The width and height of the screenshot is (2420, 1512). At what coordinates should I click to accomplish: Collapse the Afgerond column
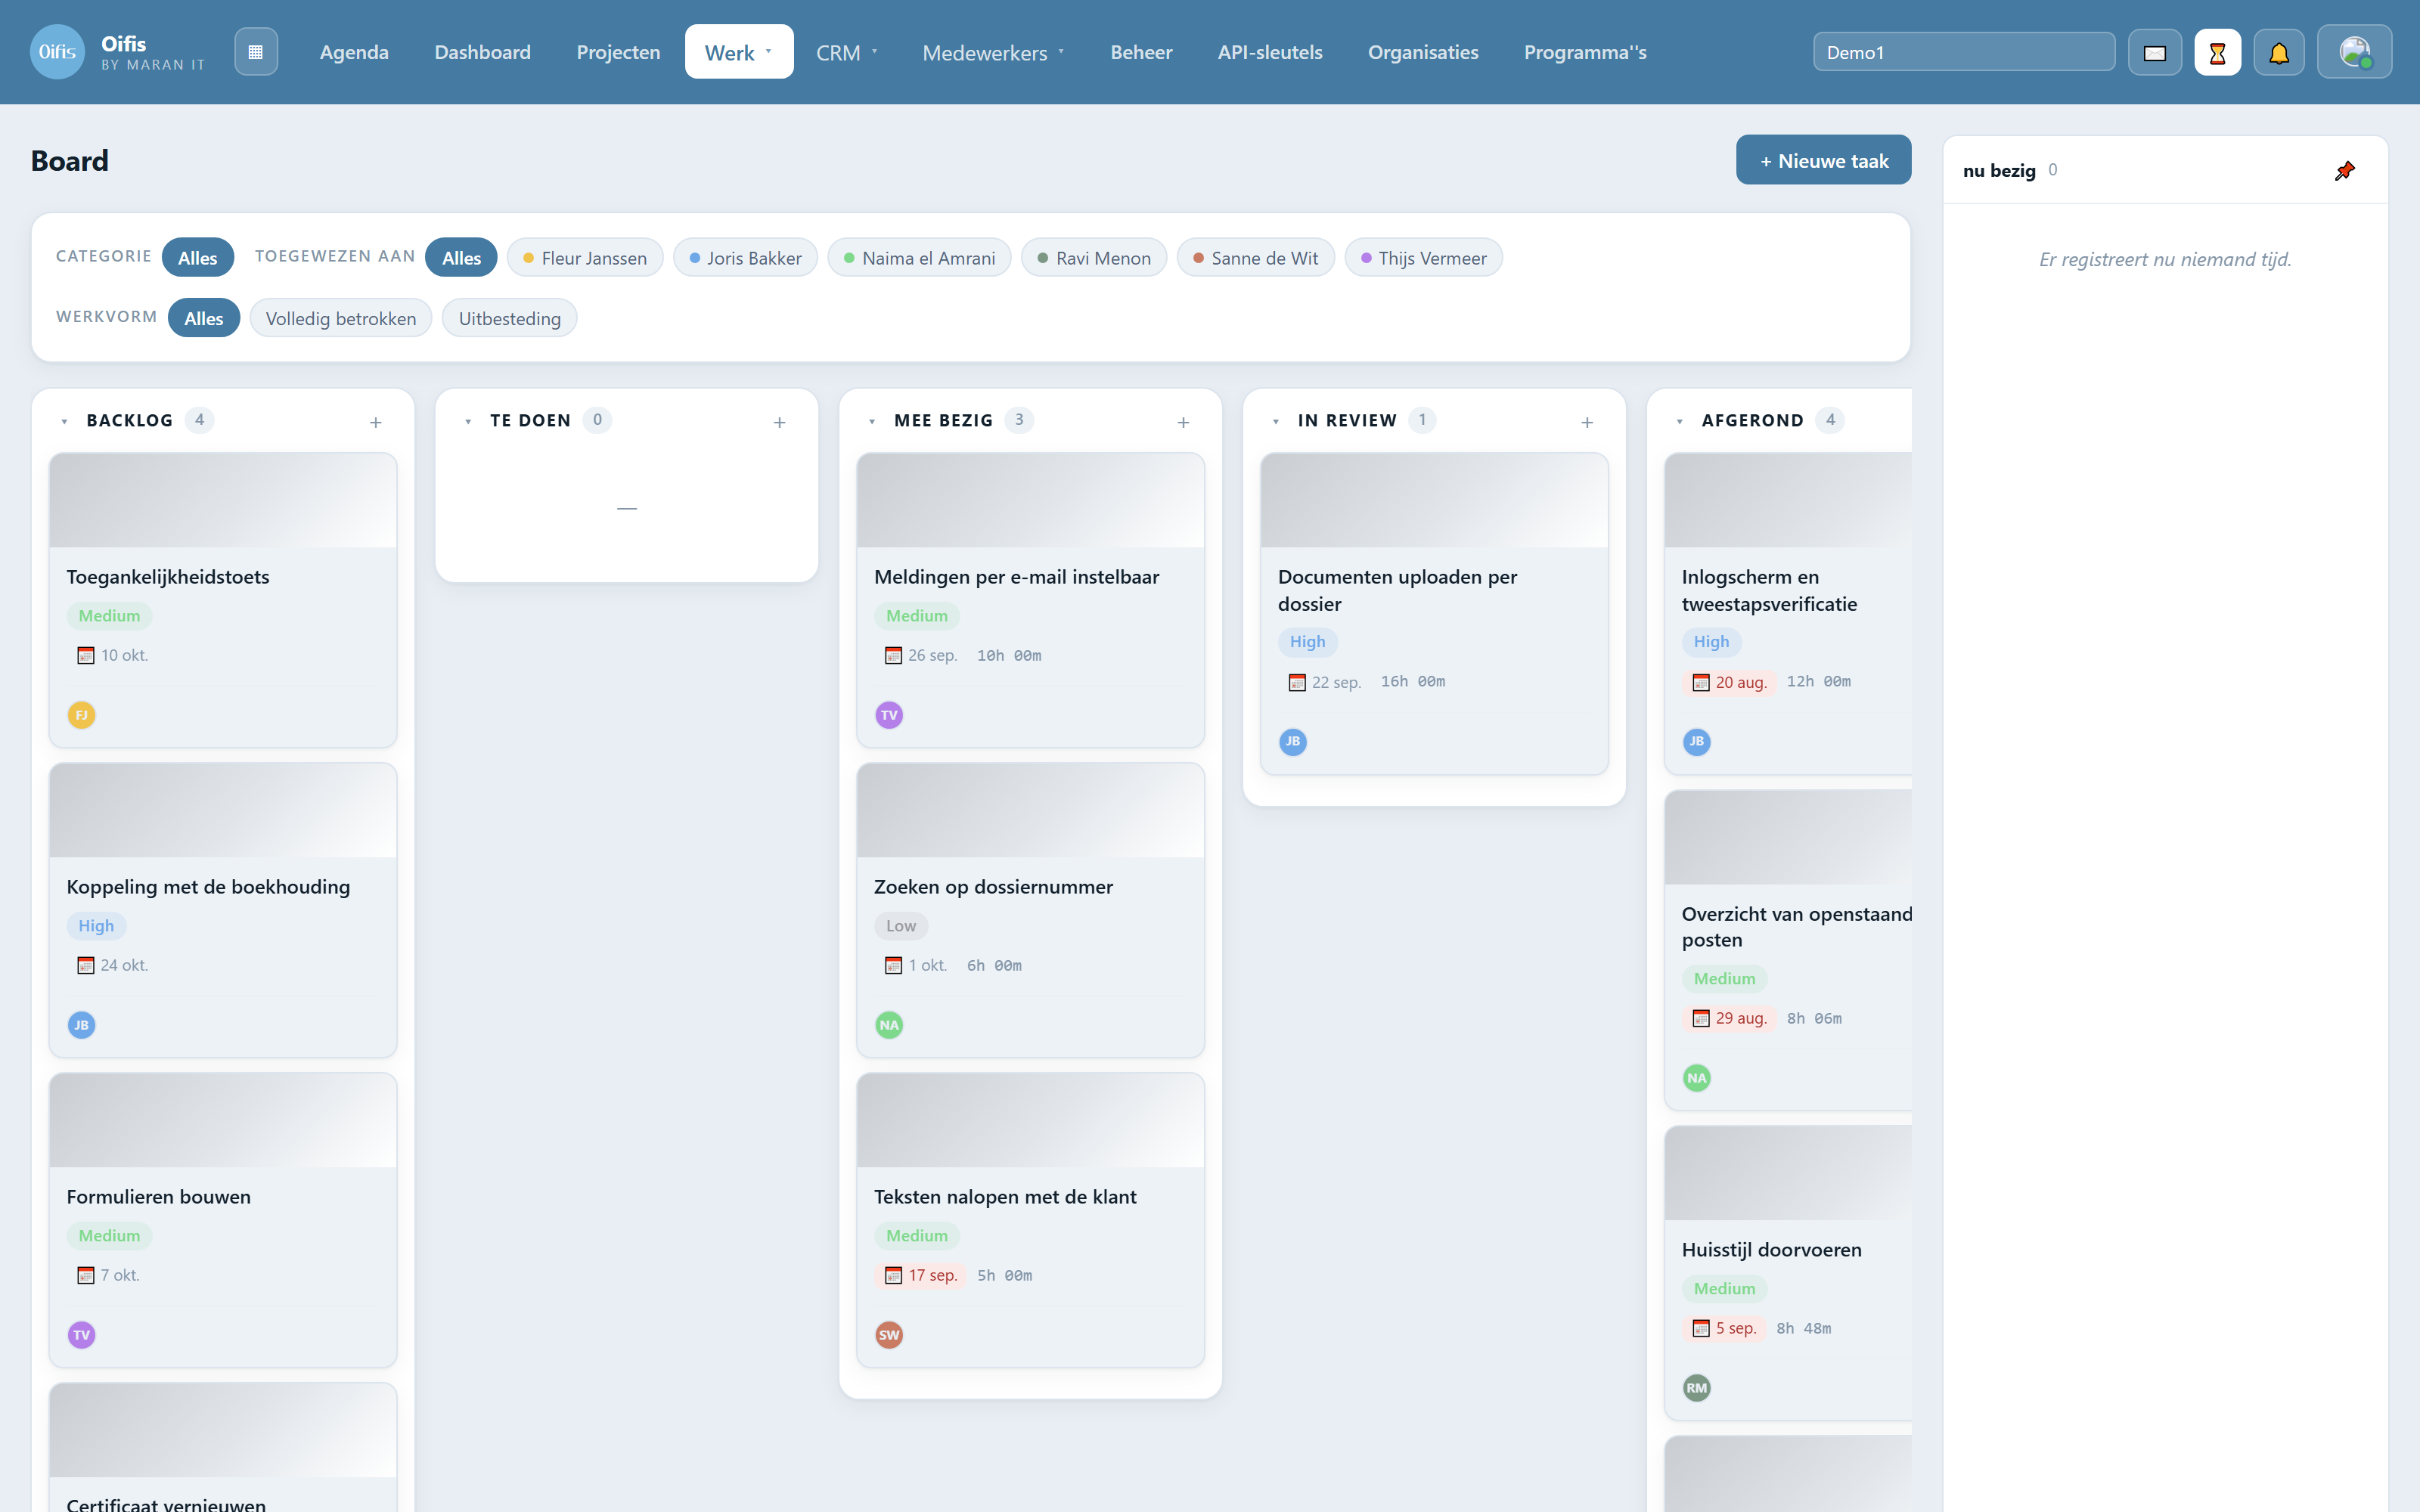1680,422
